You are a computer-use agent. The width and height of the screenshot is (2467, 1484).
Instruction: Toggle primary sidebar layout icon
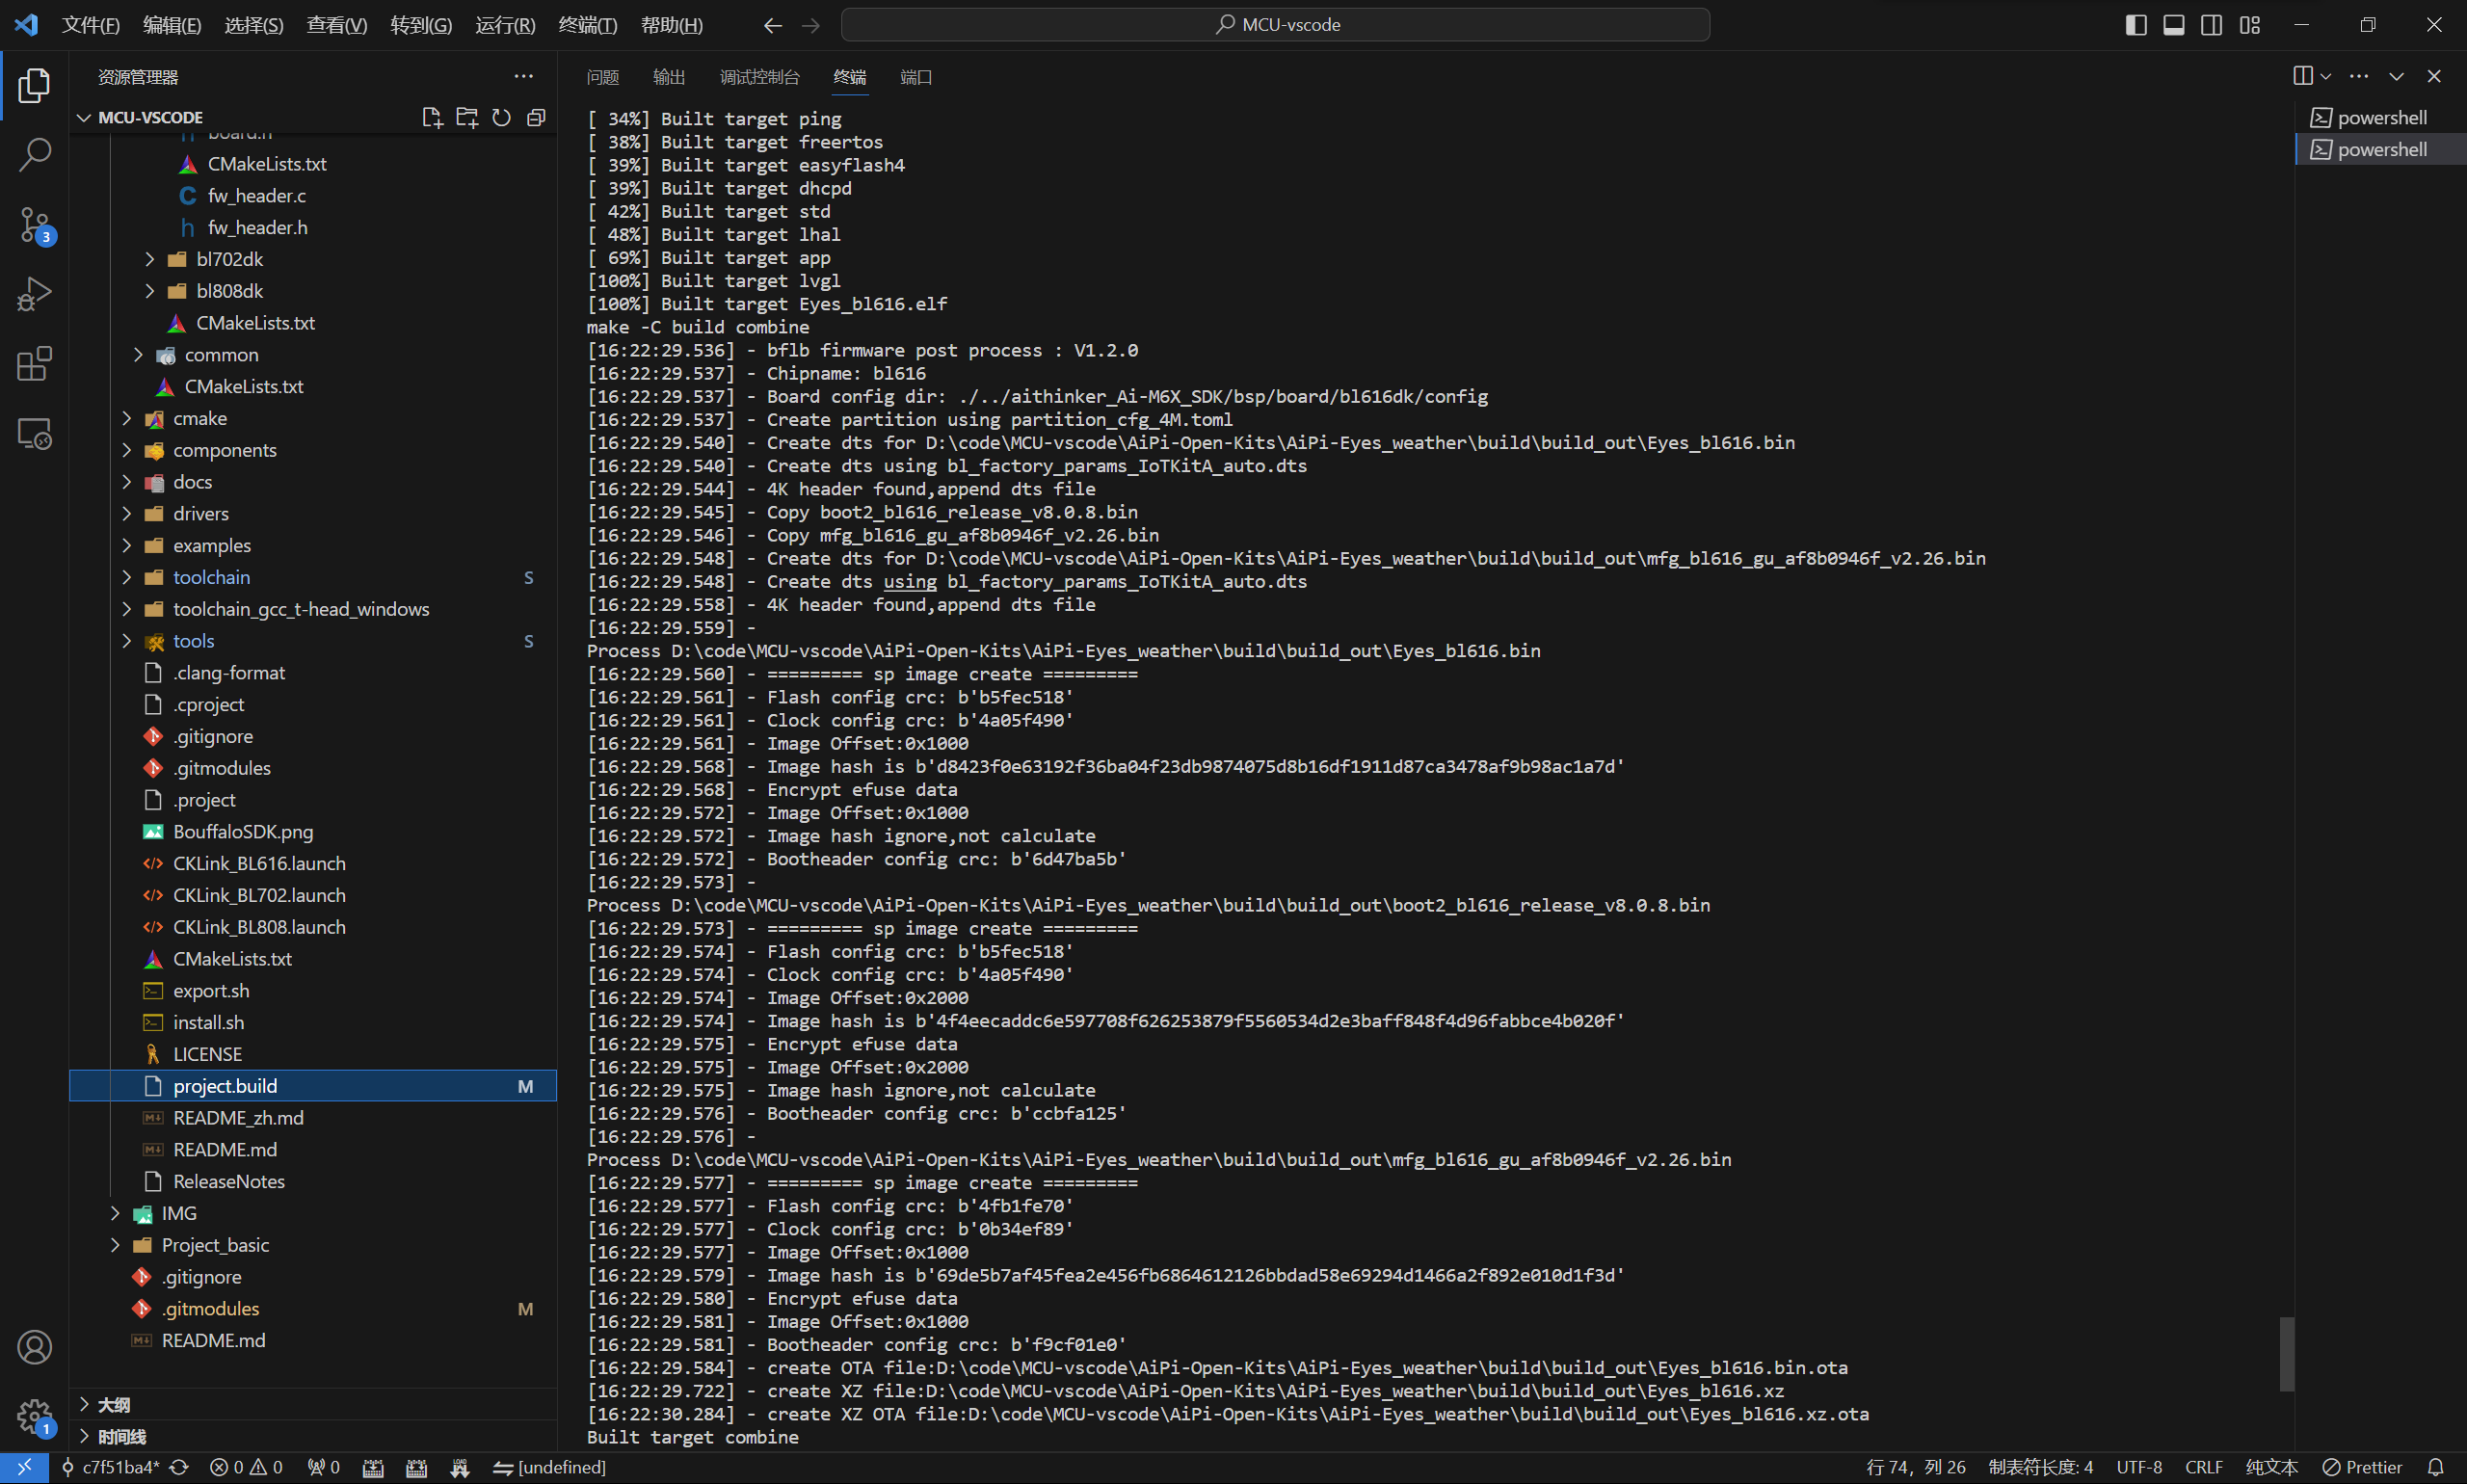(x=2136, y=25)
